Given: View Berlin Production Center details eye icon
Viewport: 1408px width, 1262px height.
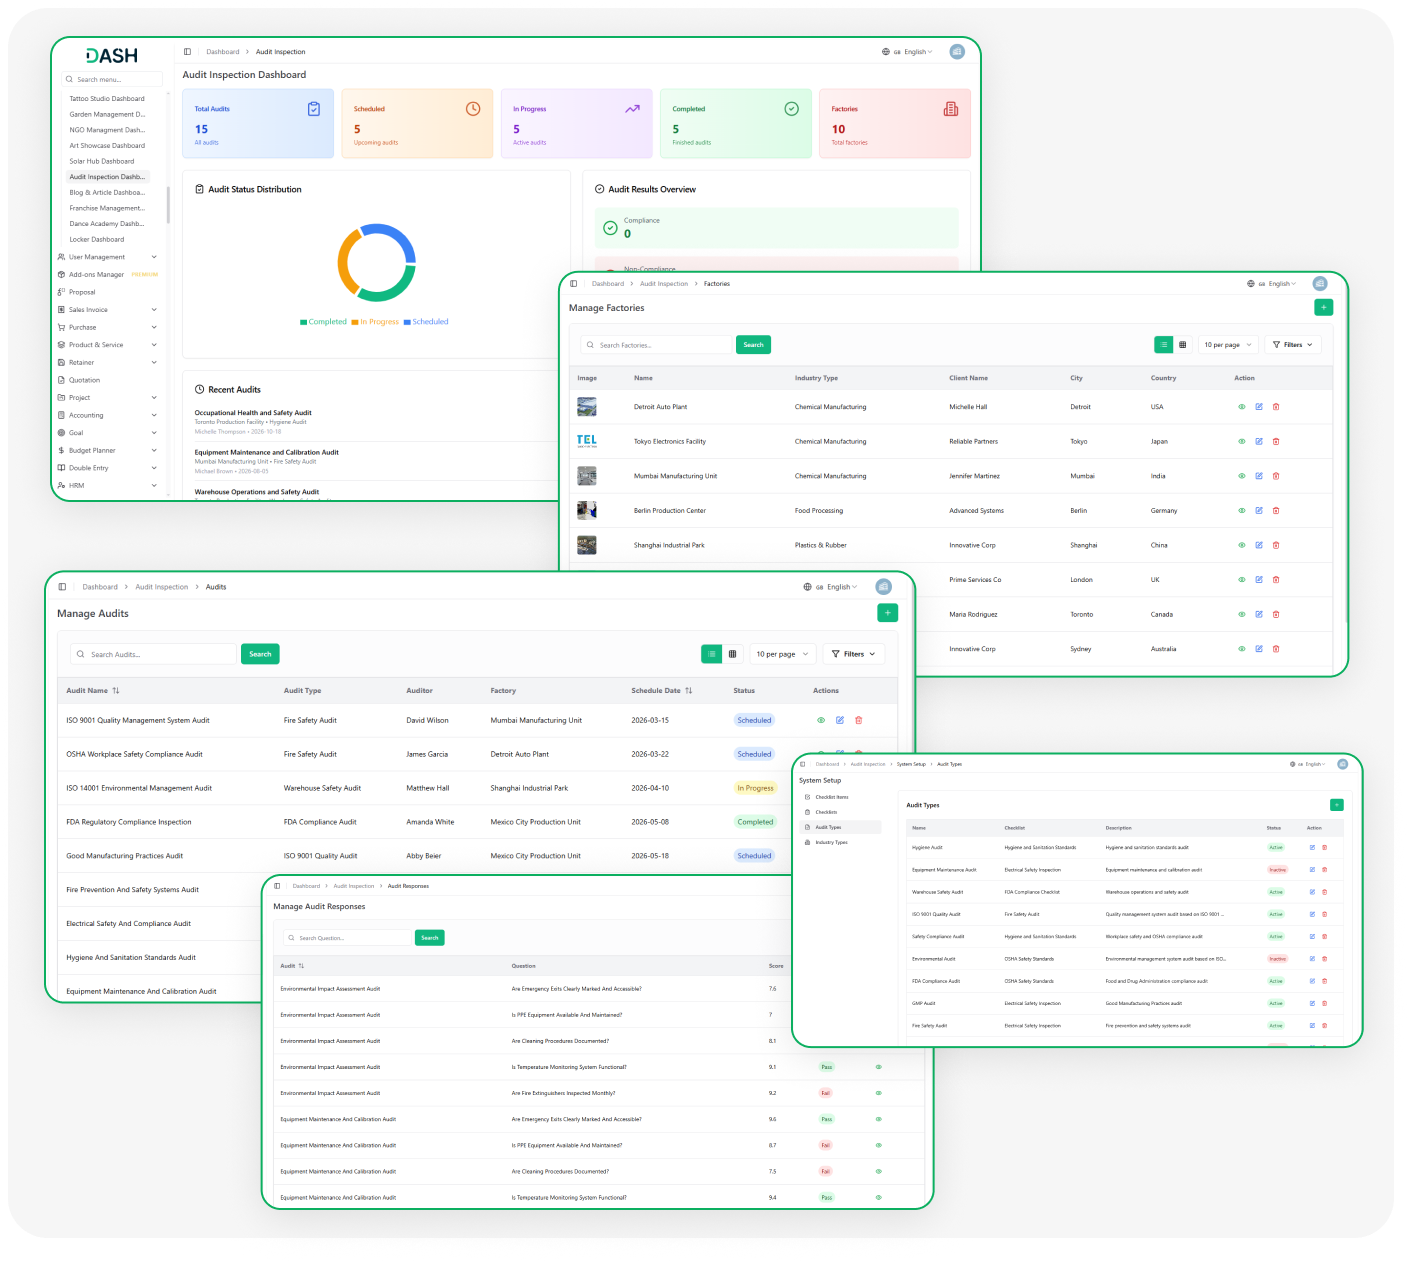Looking at the screenshot, I should tap(1242, 510).
